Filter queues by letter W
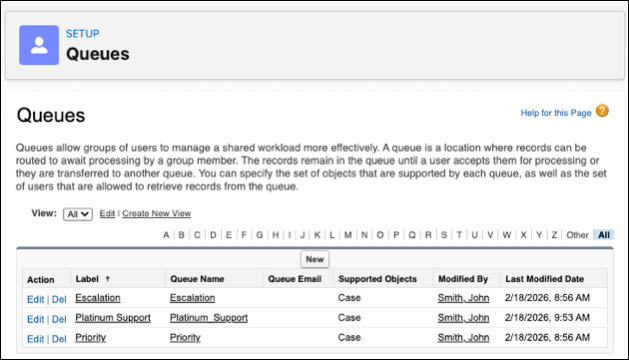Screen dimensions: 629x360 point(507,235)
